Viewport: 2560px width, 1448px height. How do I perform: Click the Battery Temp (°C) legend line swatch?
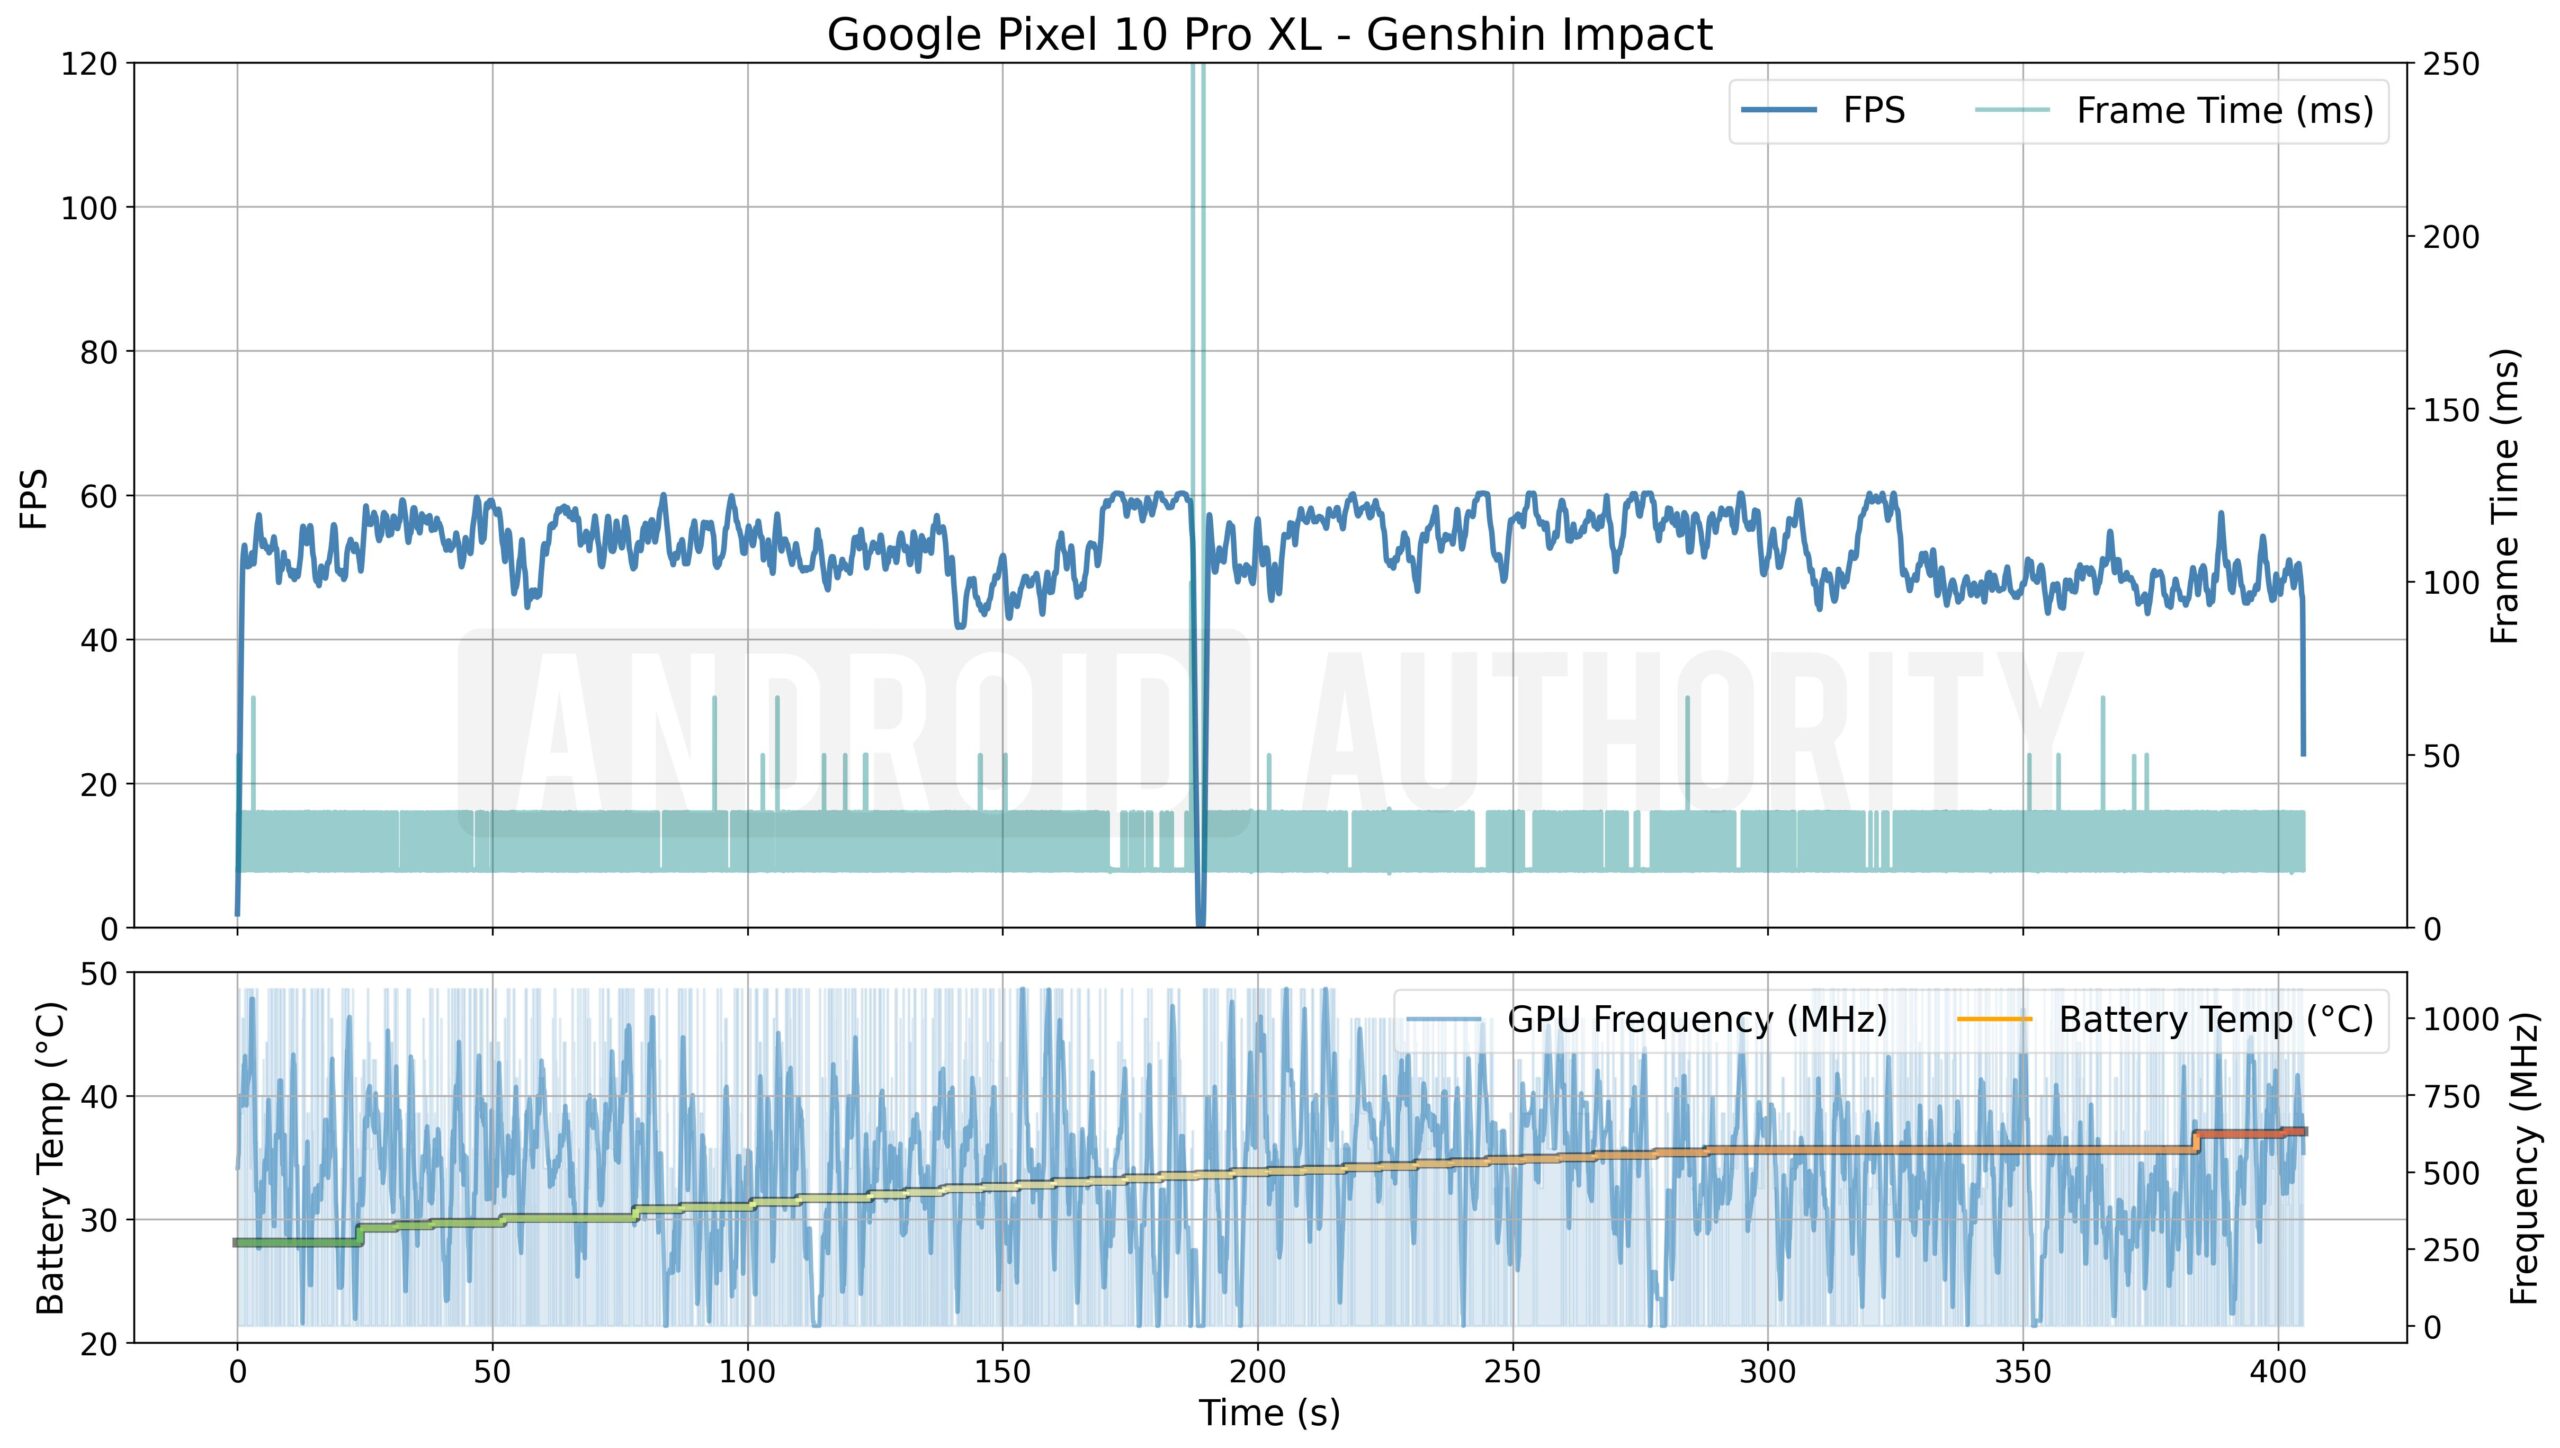pyautogui.click(x=1994, y=1020)
